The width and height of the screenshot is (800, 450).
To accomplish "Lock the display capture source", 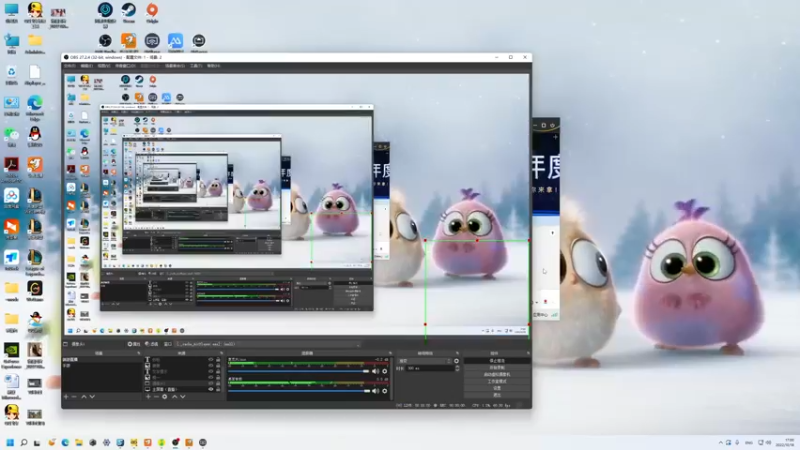I will [218, 389].
